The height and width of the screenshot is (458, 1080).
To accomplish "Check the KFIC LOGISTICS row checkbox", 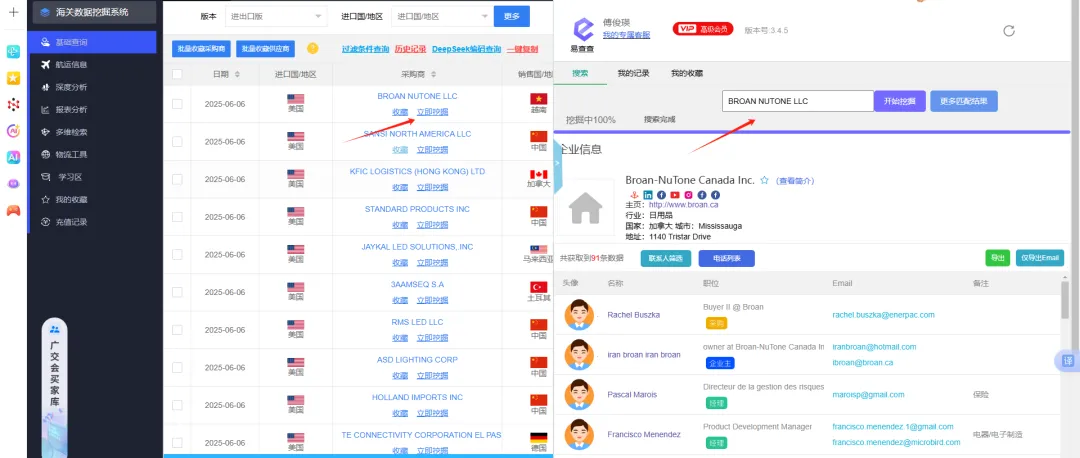I will tap(177, 179).
